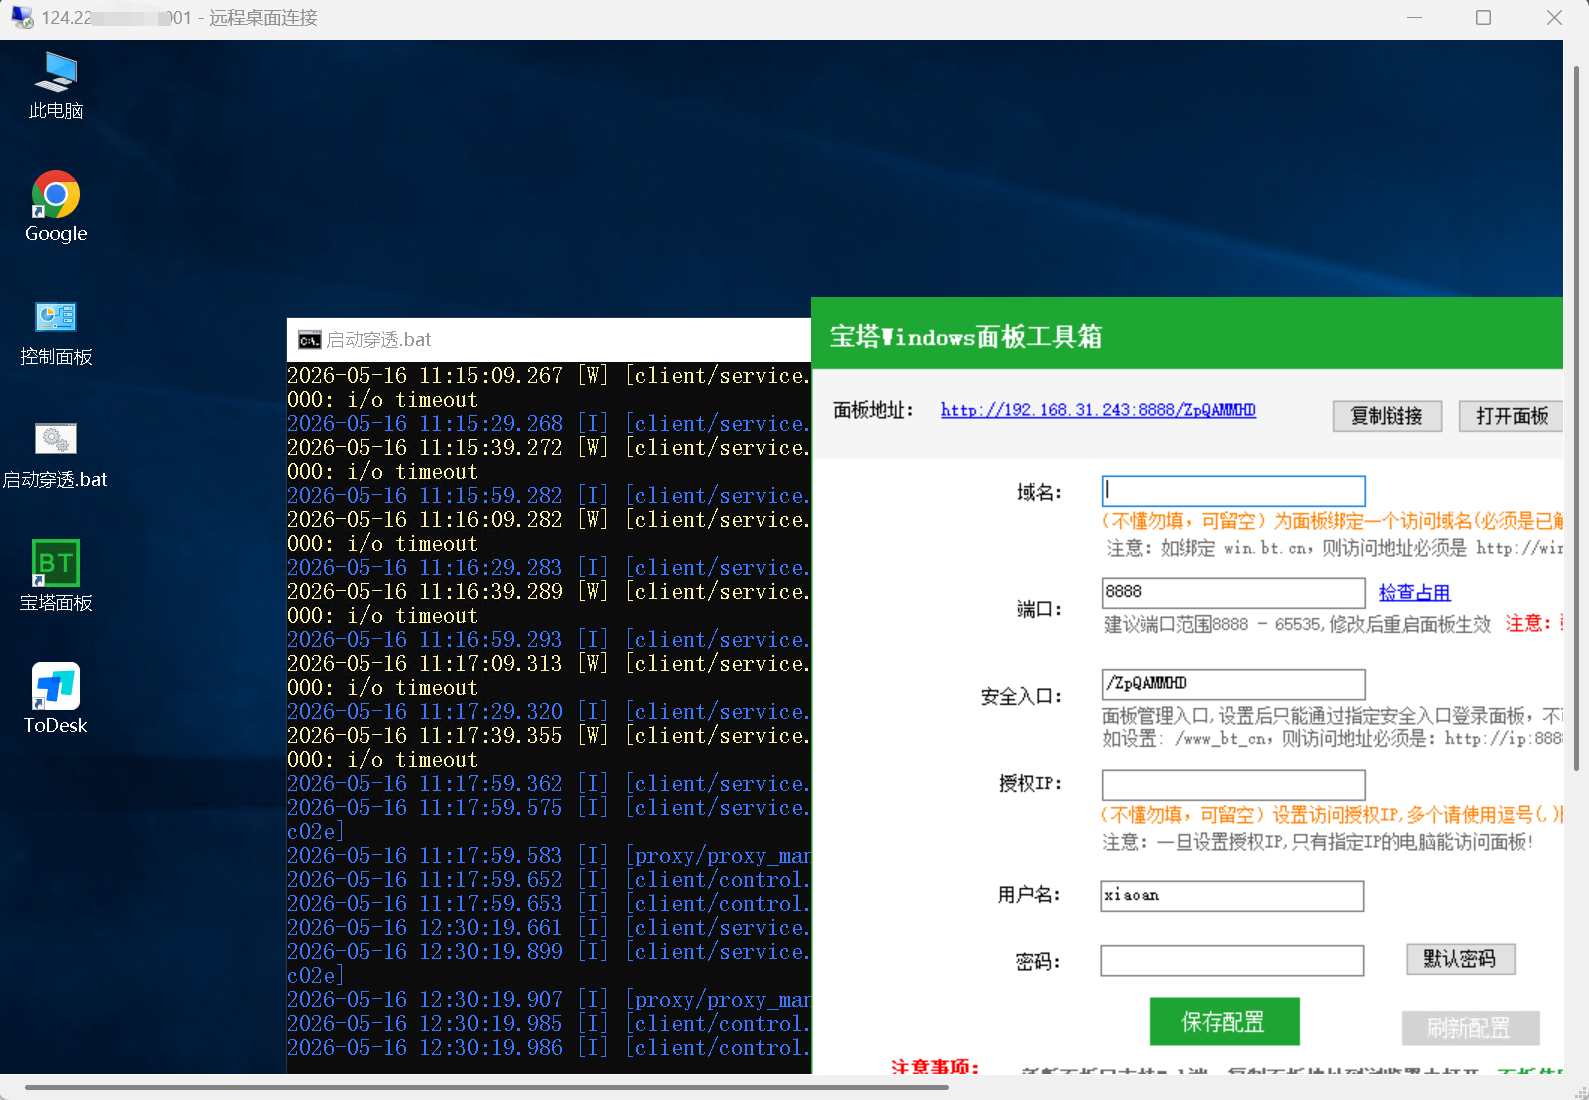The image size is (1589, 1100).
Task: Minimize the remote desktop connection window
Action: coord(1414,18)
